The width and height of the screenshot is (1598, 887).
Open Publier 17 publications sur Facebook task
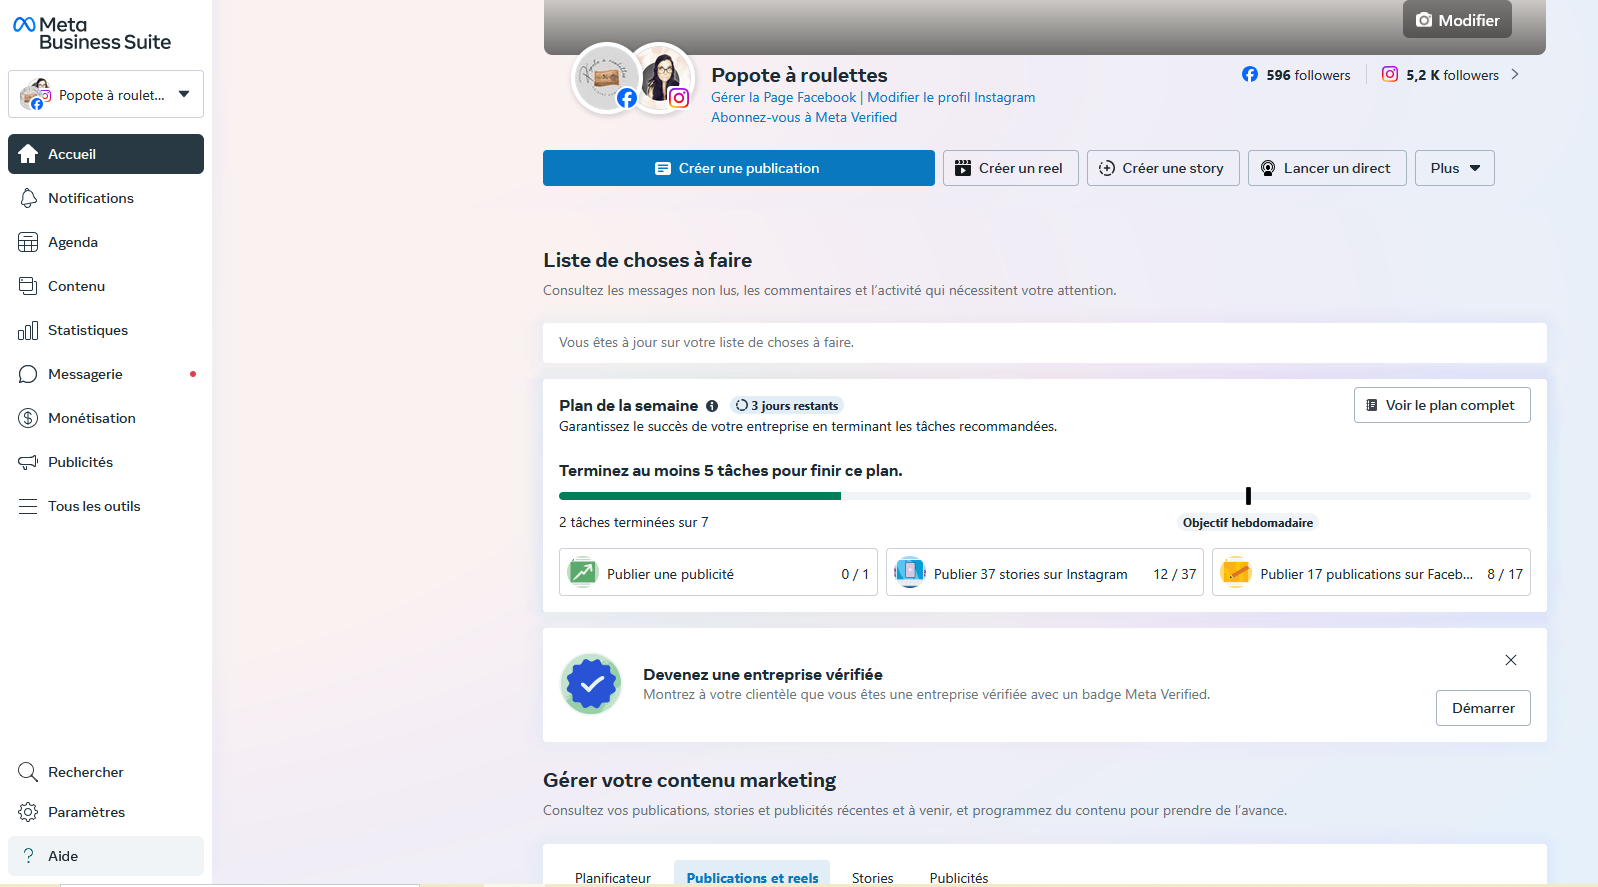(x=1371, y=572)
